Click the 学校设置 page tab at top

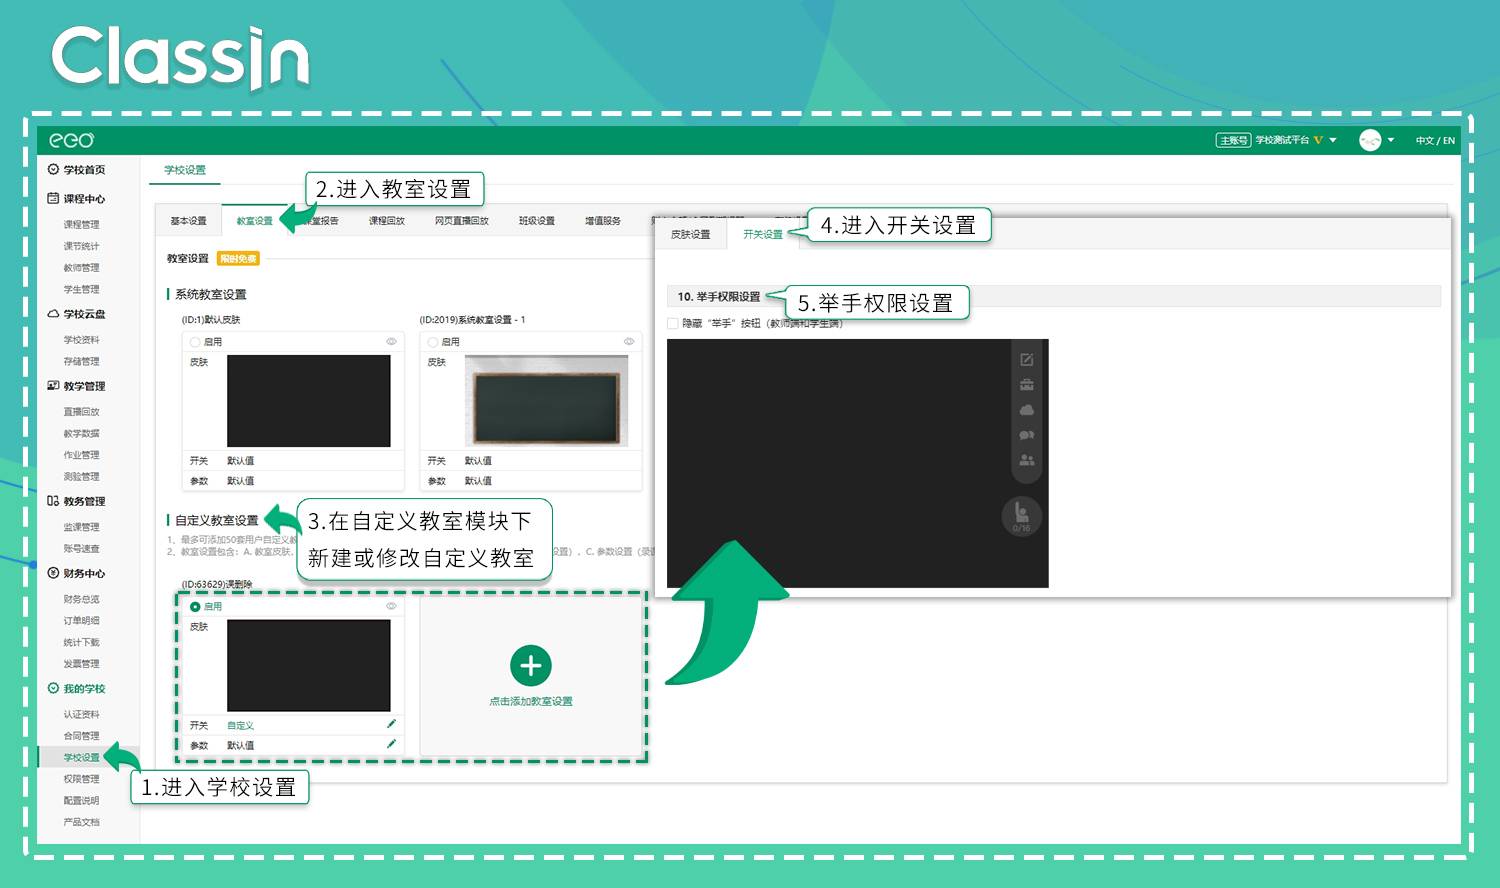(185, 170)
